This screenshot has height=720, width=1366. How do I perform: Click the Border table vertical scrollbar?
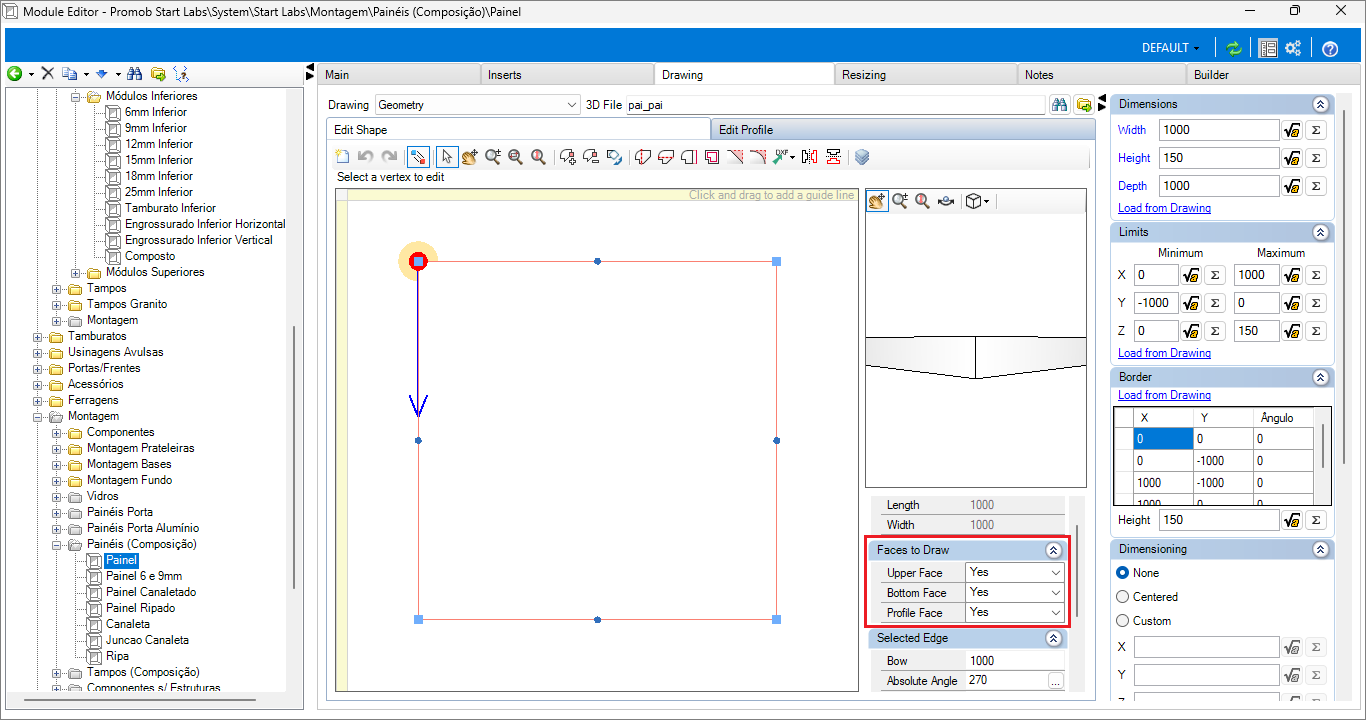coord(1324,445)
